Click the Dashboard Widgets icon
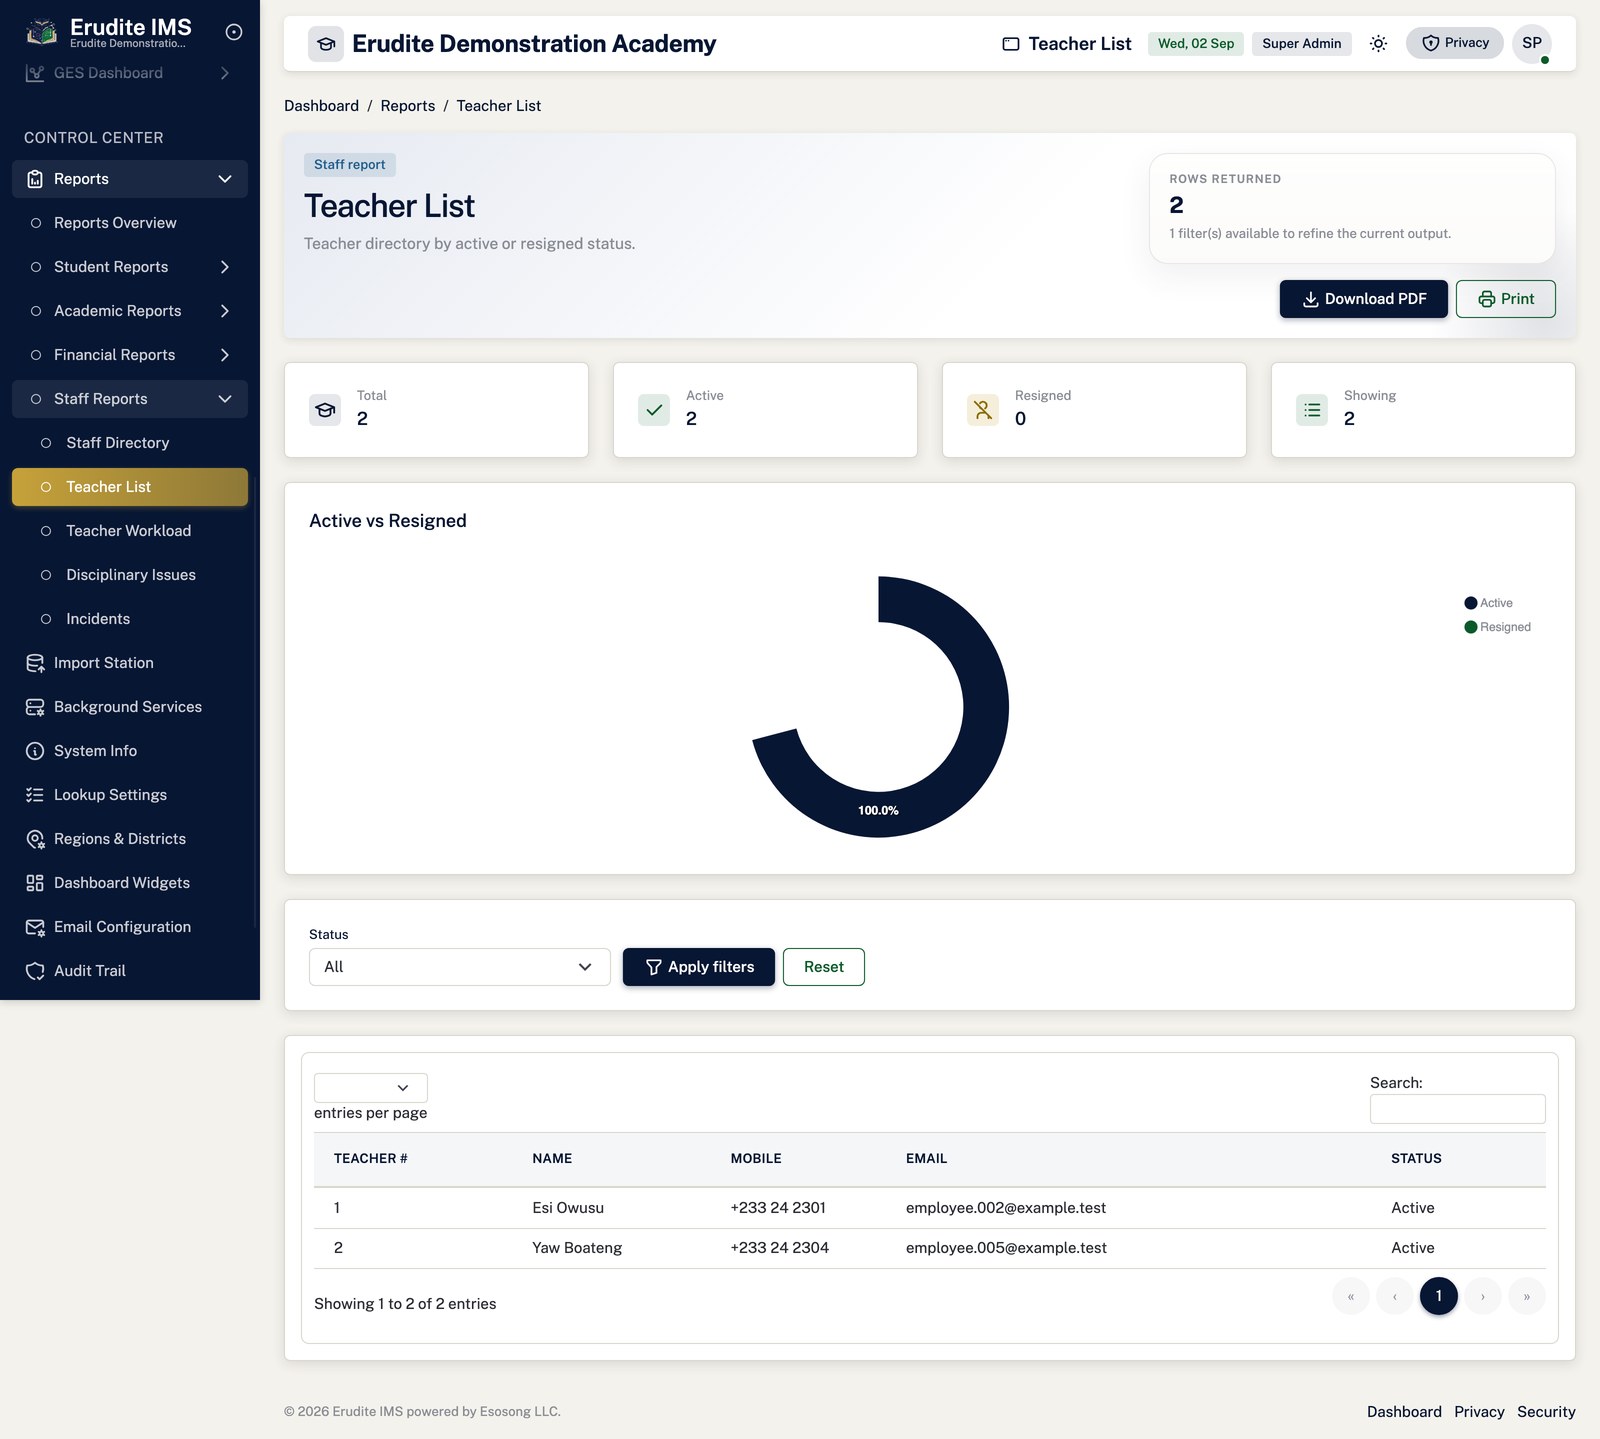 point(35,883)
